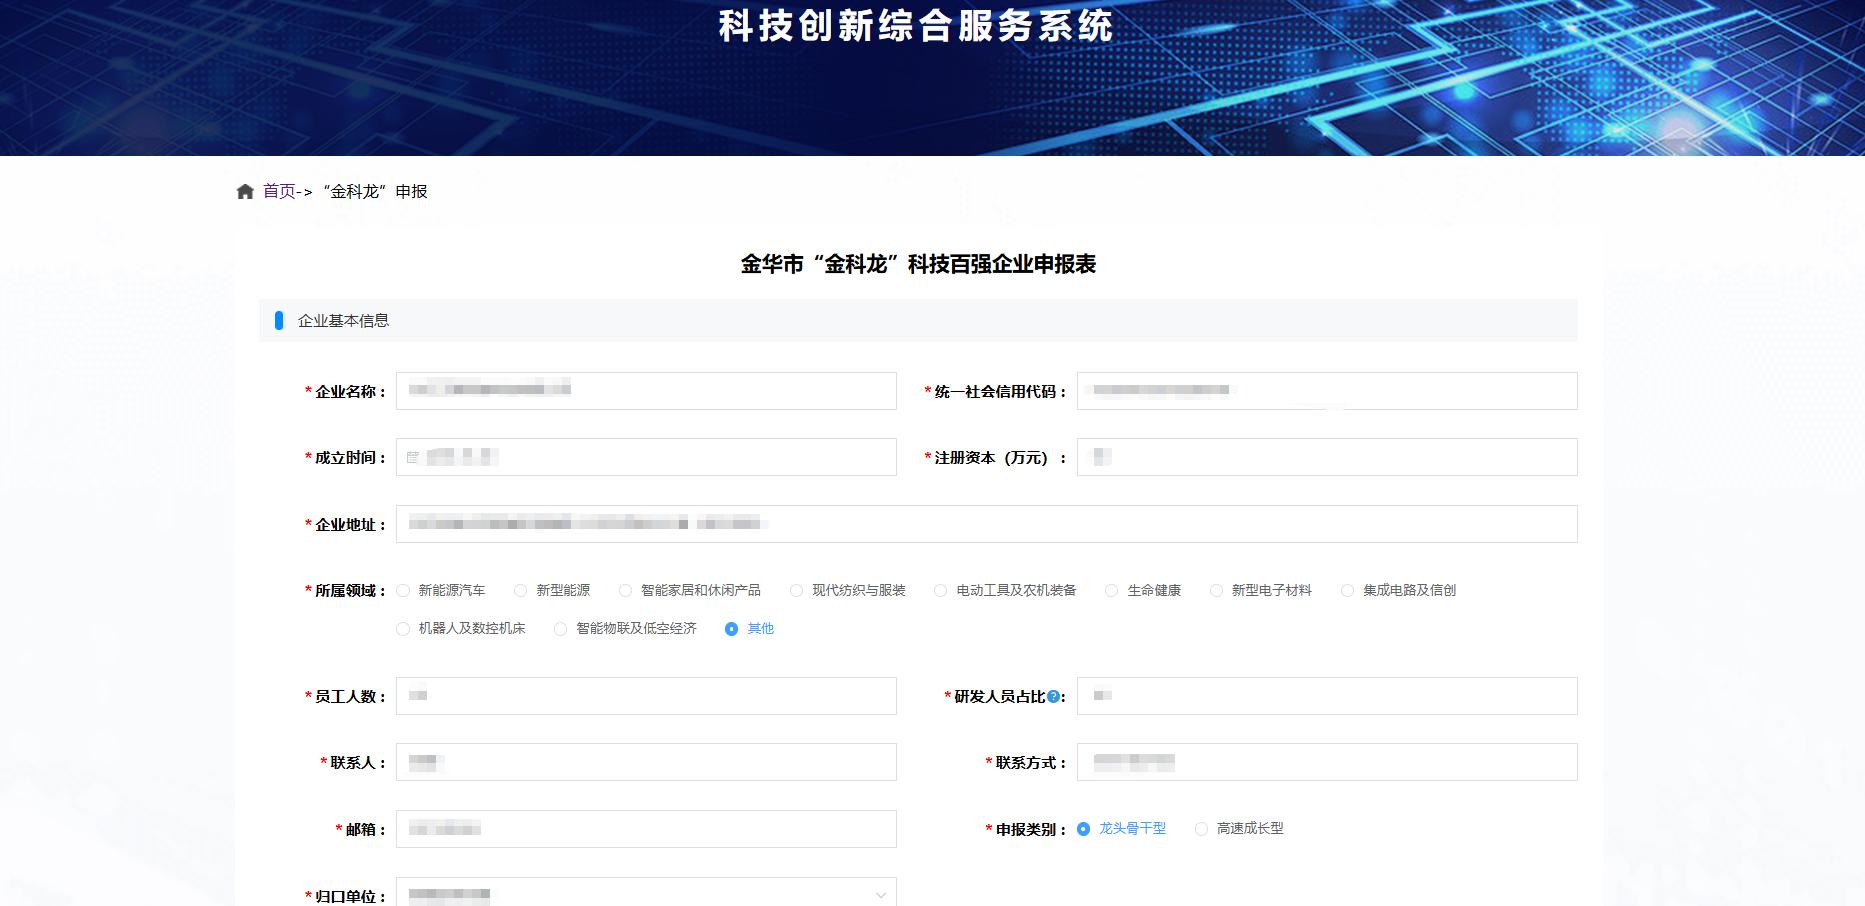
Task: Select the 新能源汽车 radio option
Action: coord(404,591)
